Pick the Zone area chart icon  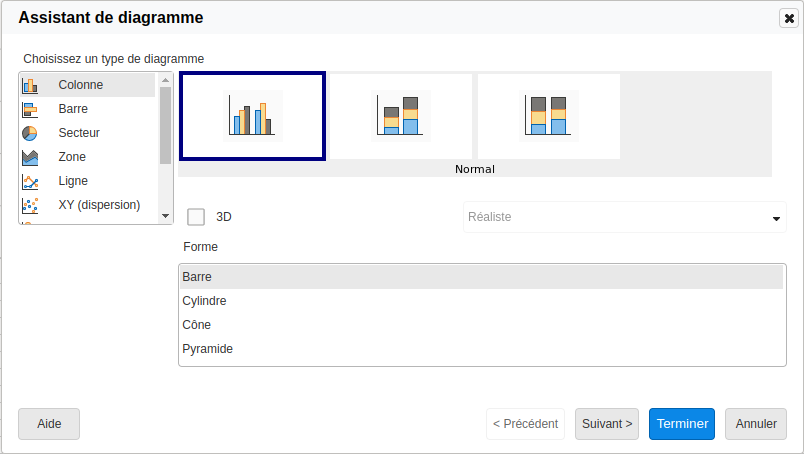click(30, 157)
